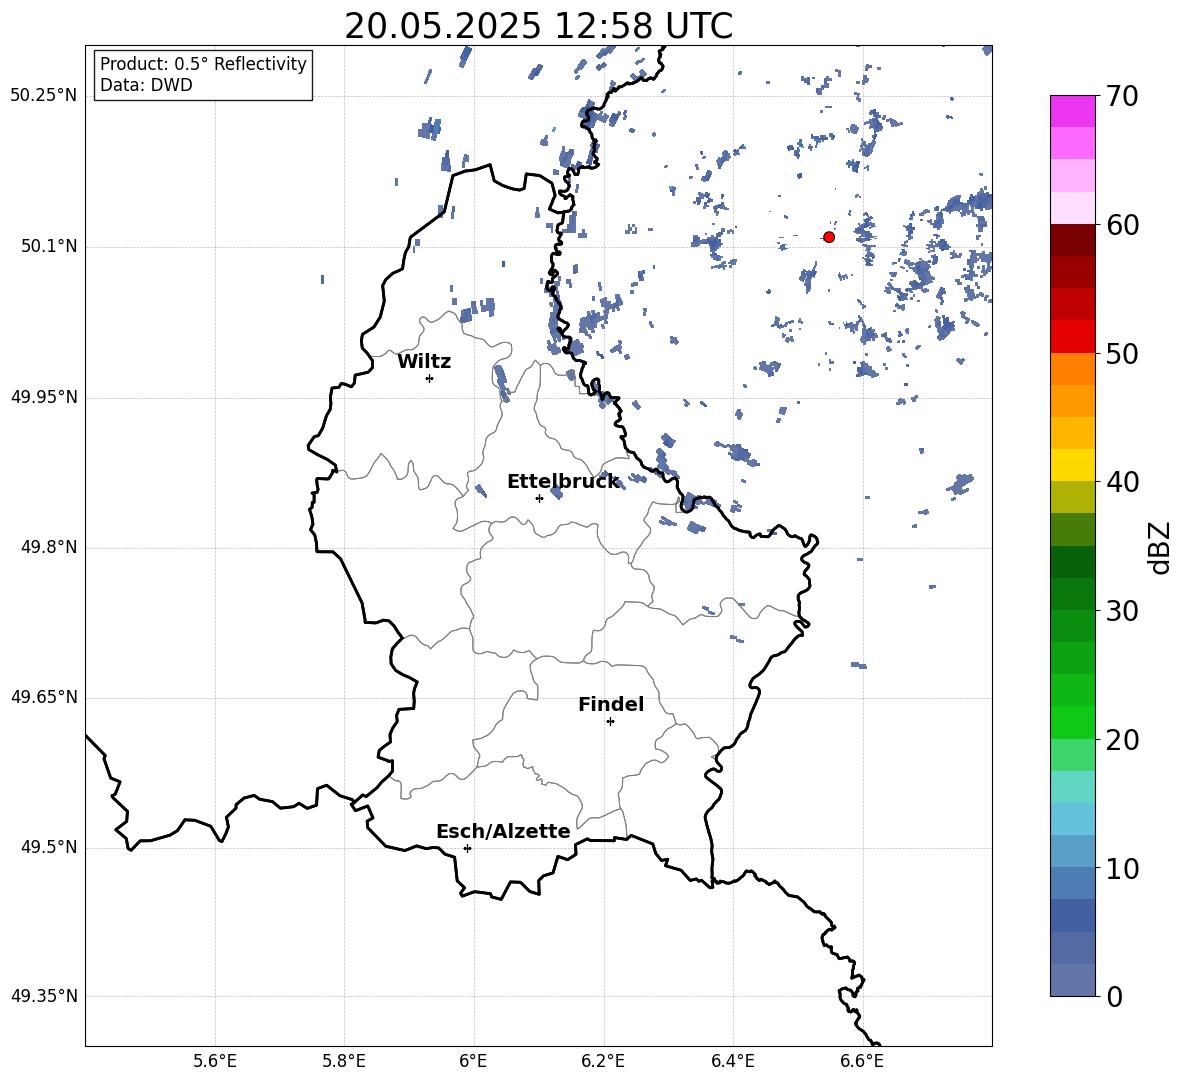The height and width of the screenshot is (1081, 1184).
Task: Click the Ettelbruck station cross marker
Action: [539, 498]
